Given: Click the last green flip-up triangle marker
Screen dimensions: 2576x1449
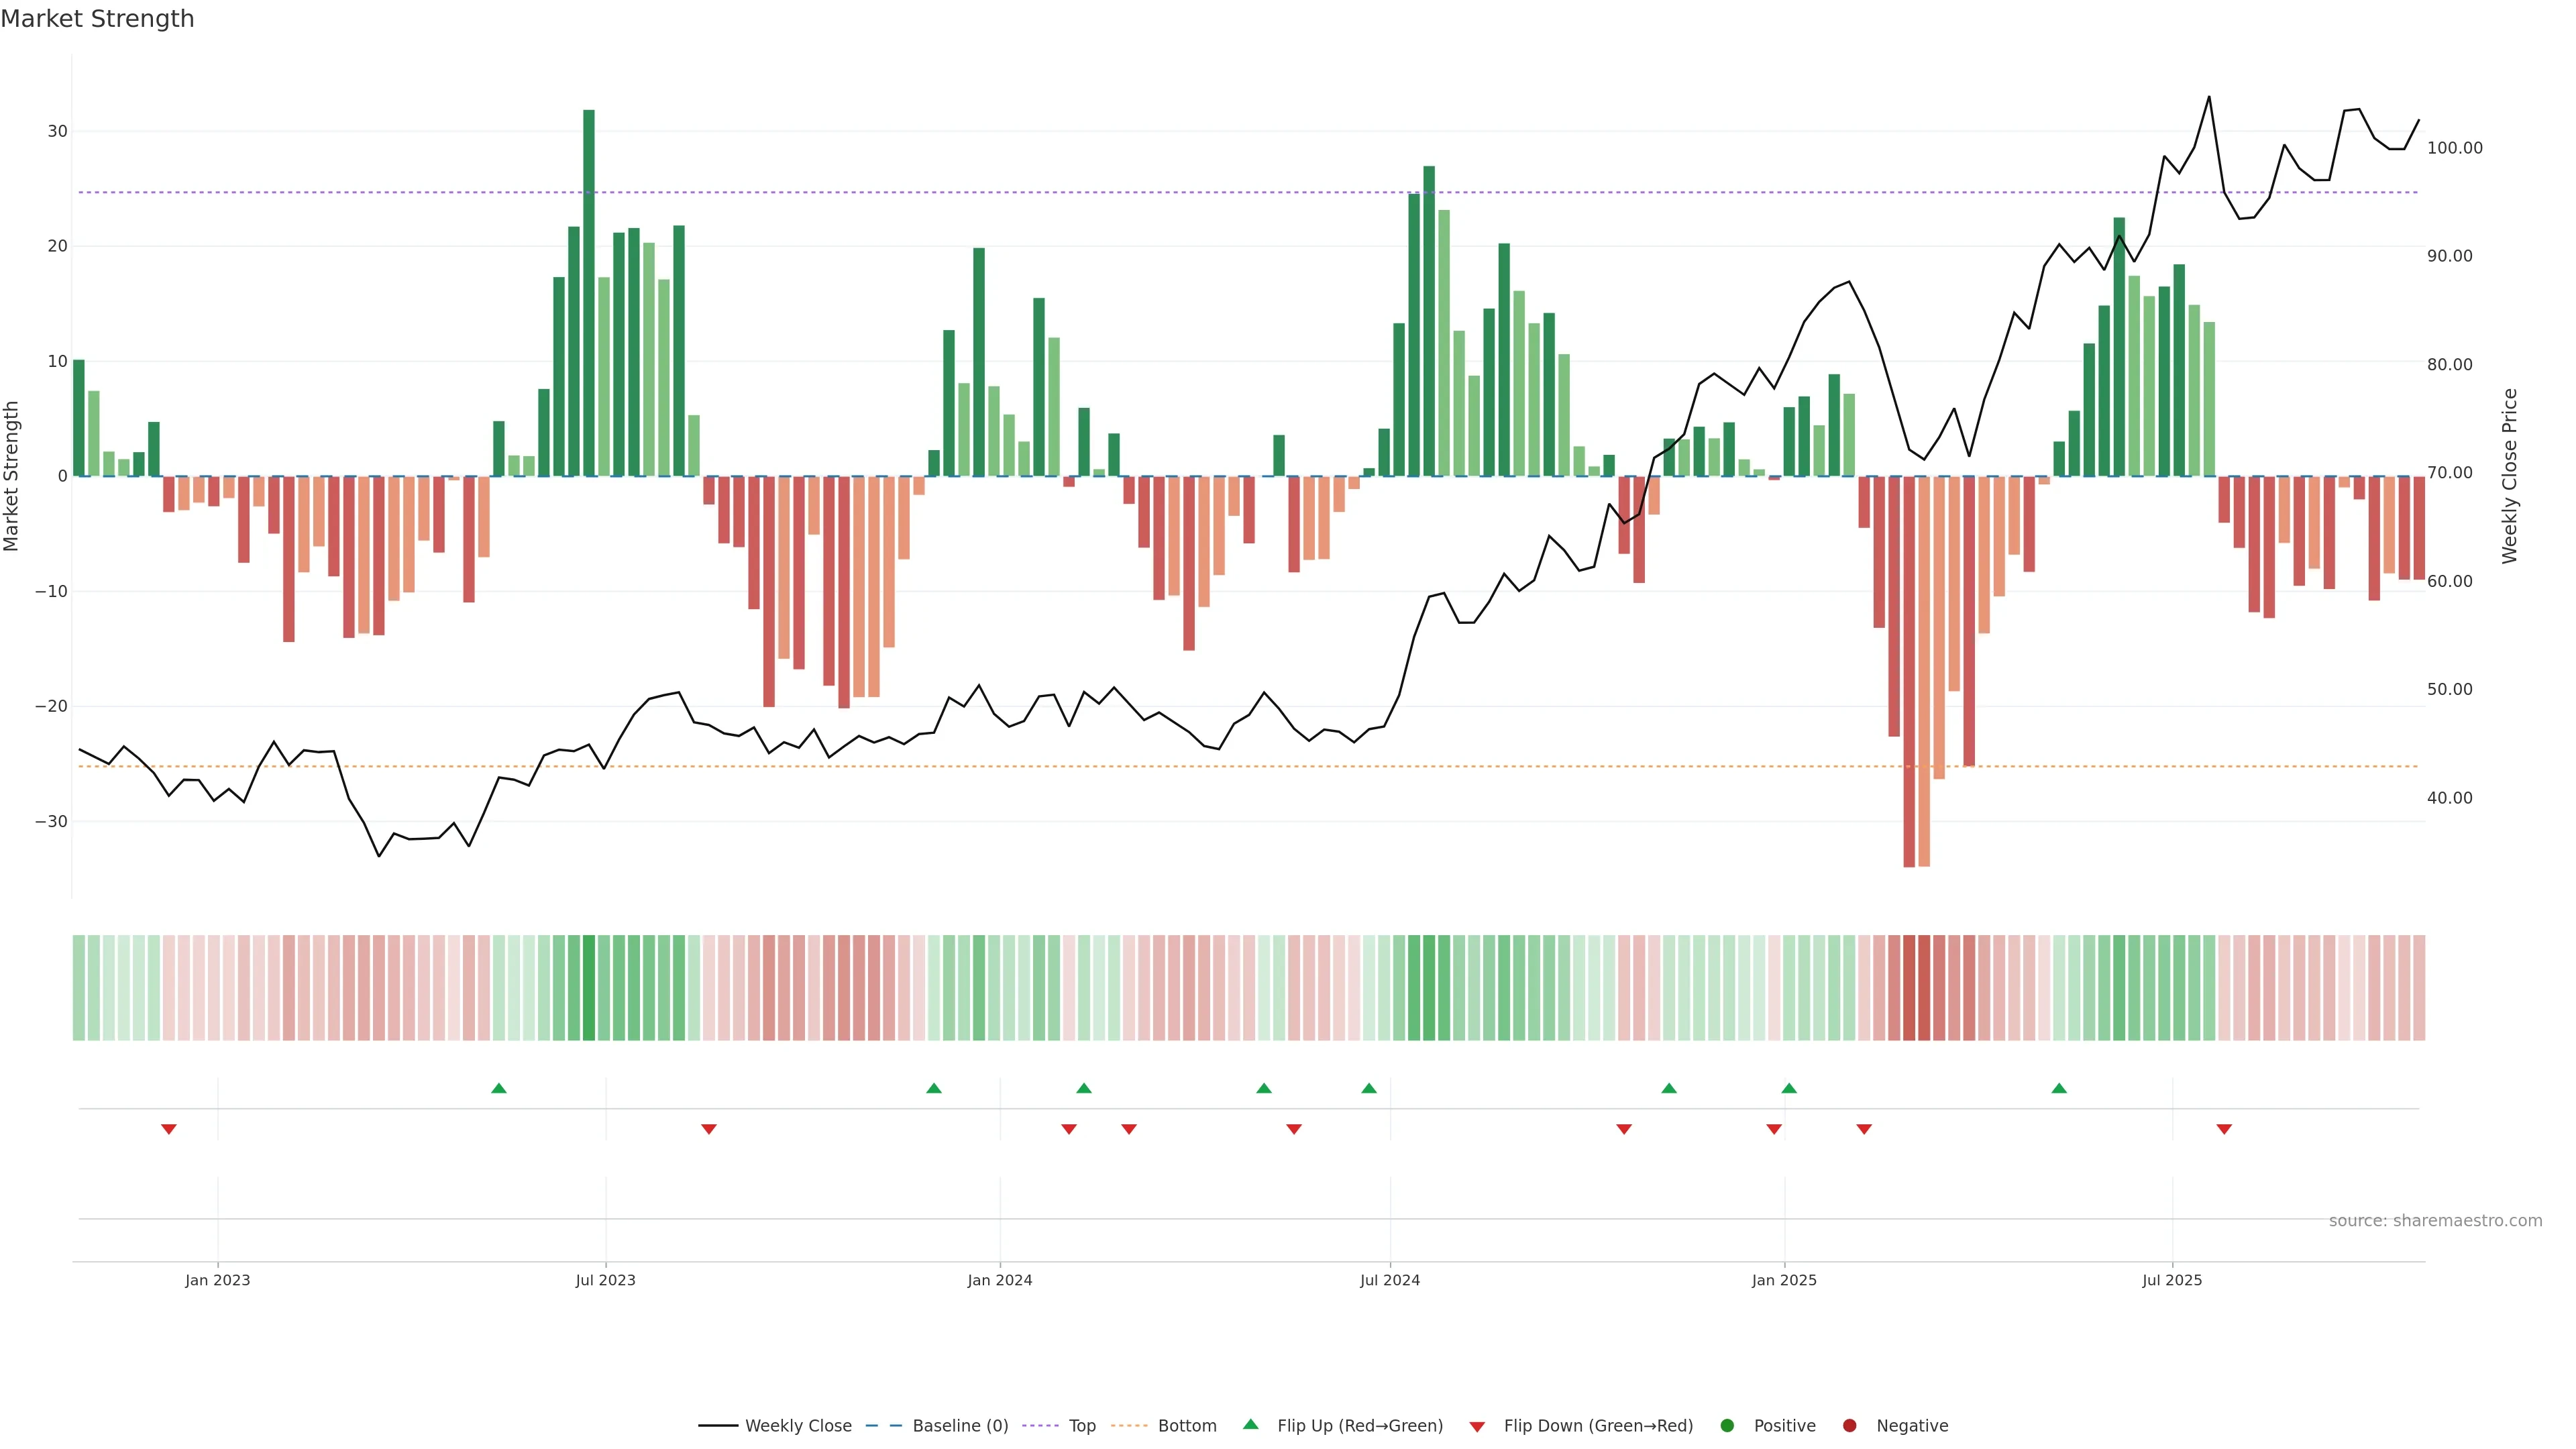Looking at the screenshot, I should (2059, 1088).
